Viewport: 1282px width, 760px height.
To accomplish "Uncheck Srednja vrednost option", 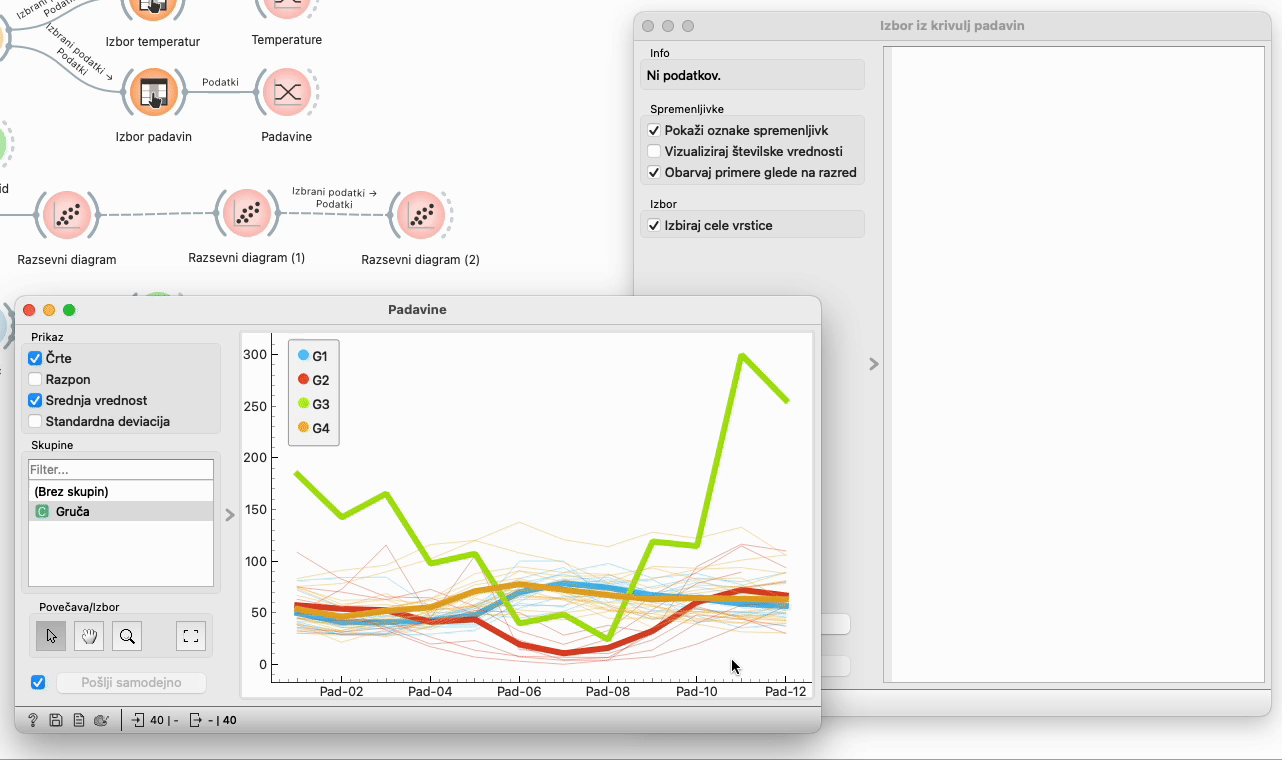I will coord(36,400).
